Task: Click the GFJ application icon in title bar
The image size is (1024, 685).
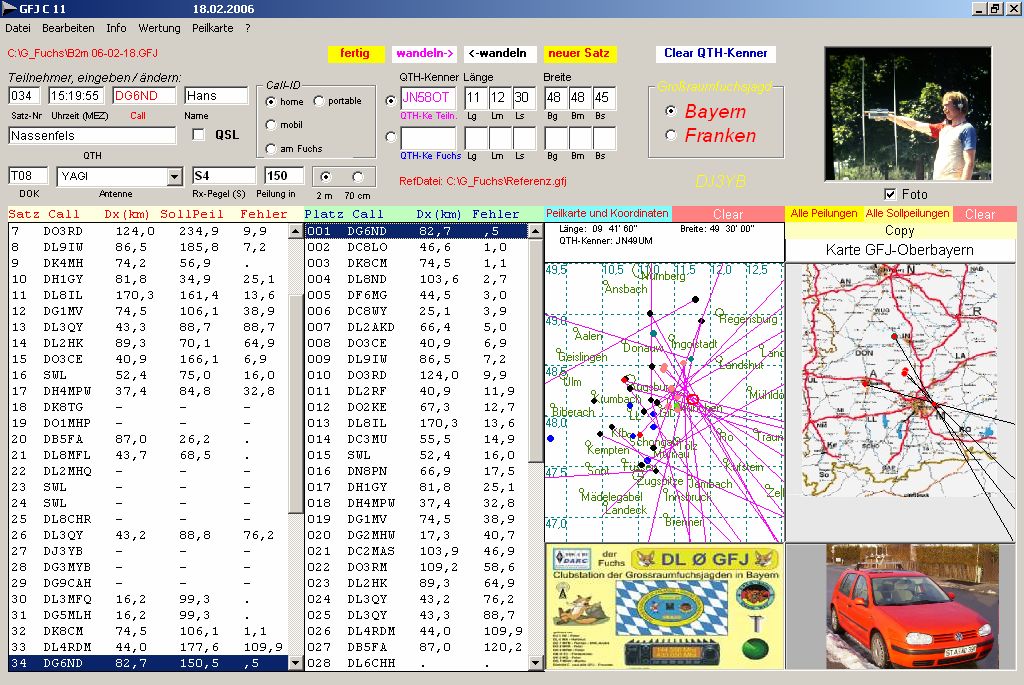Action: click(9, 8)
